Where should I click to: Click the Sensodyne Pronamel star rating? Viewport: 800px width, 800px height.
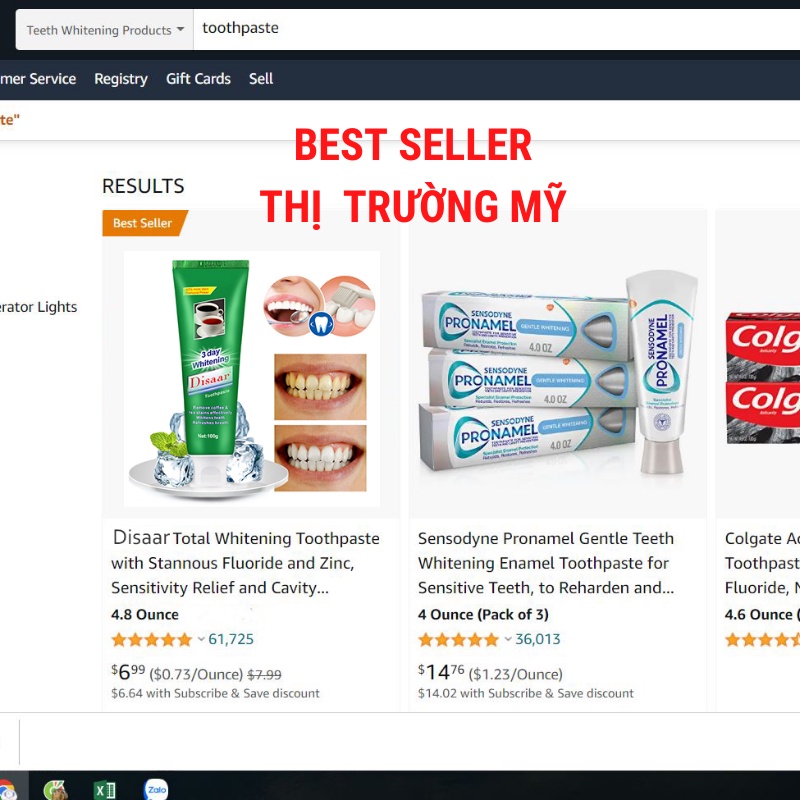coord(458,639)
